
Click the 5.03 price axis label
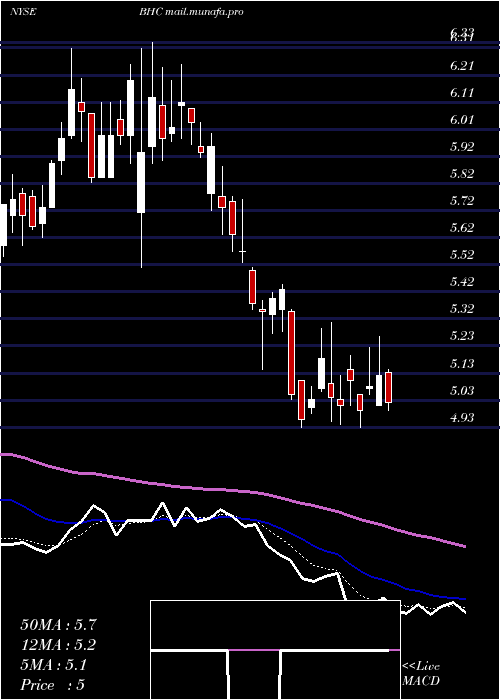(462, 391)
